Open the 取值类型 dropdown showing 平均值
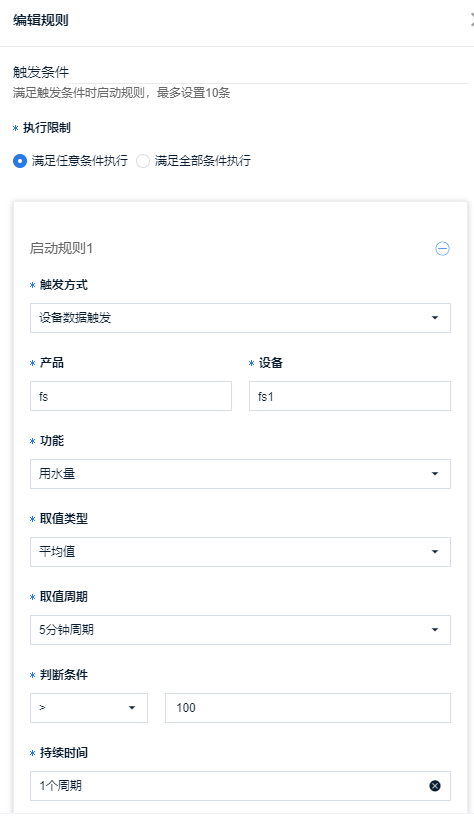The height and width of the screenshot is (821, 474). (240, 552)
